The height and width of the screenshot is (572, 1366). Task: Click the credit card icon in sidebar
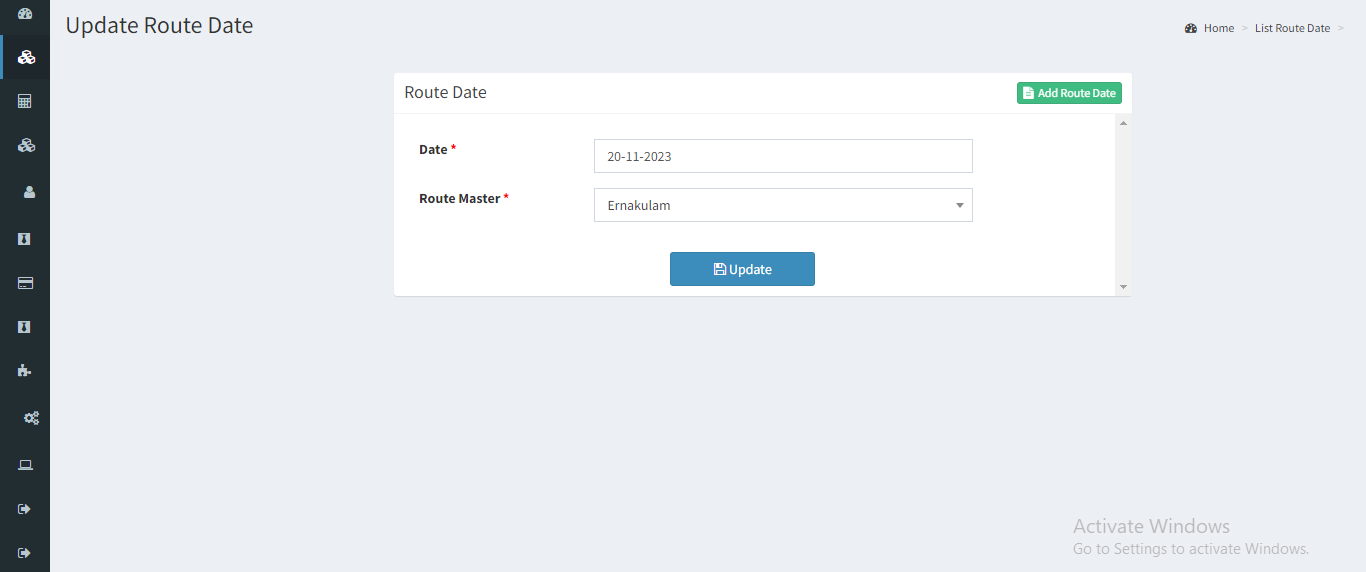pos(26,283)
